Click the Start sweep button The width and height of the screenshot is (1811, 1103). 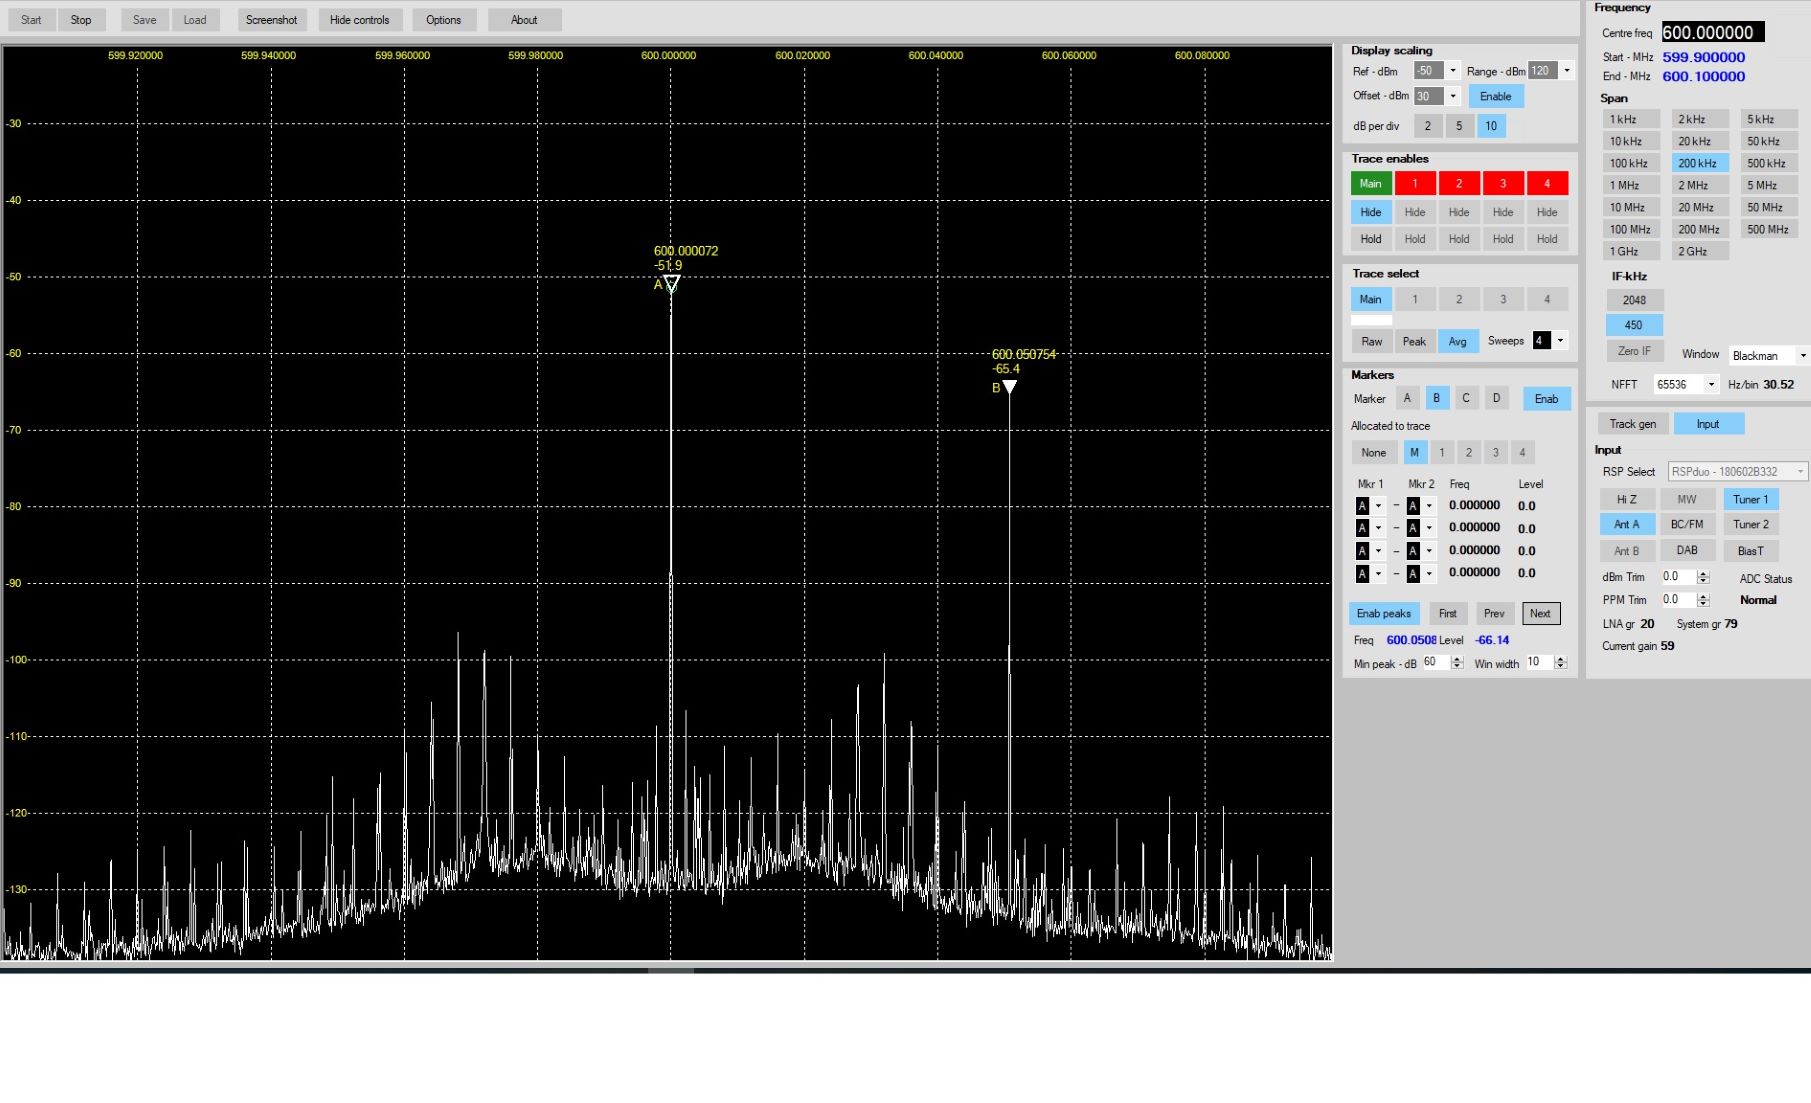coord(31,20)
